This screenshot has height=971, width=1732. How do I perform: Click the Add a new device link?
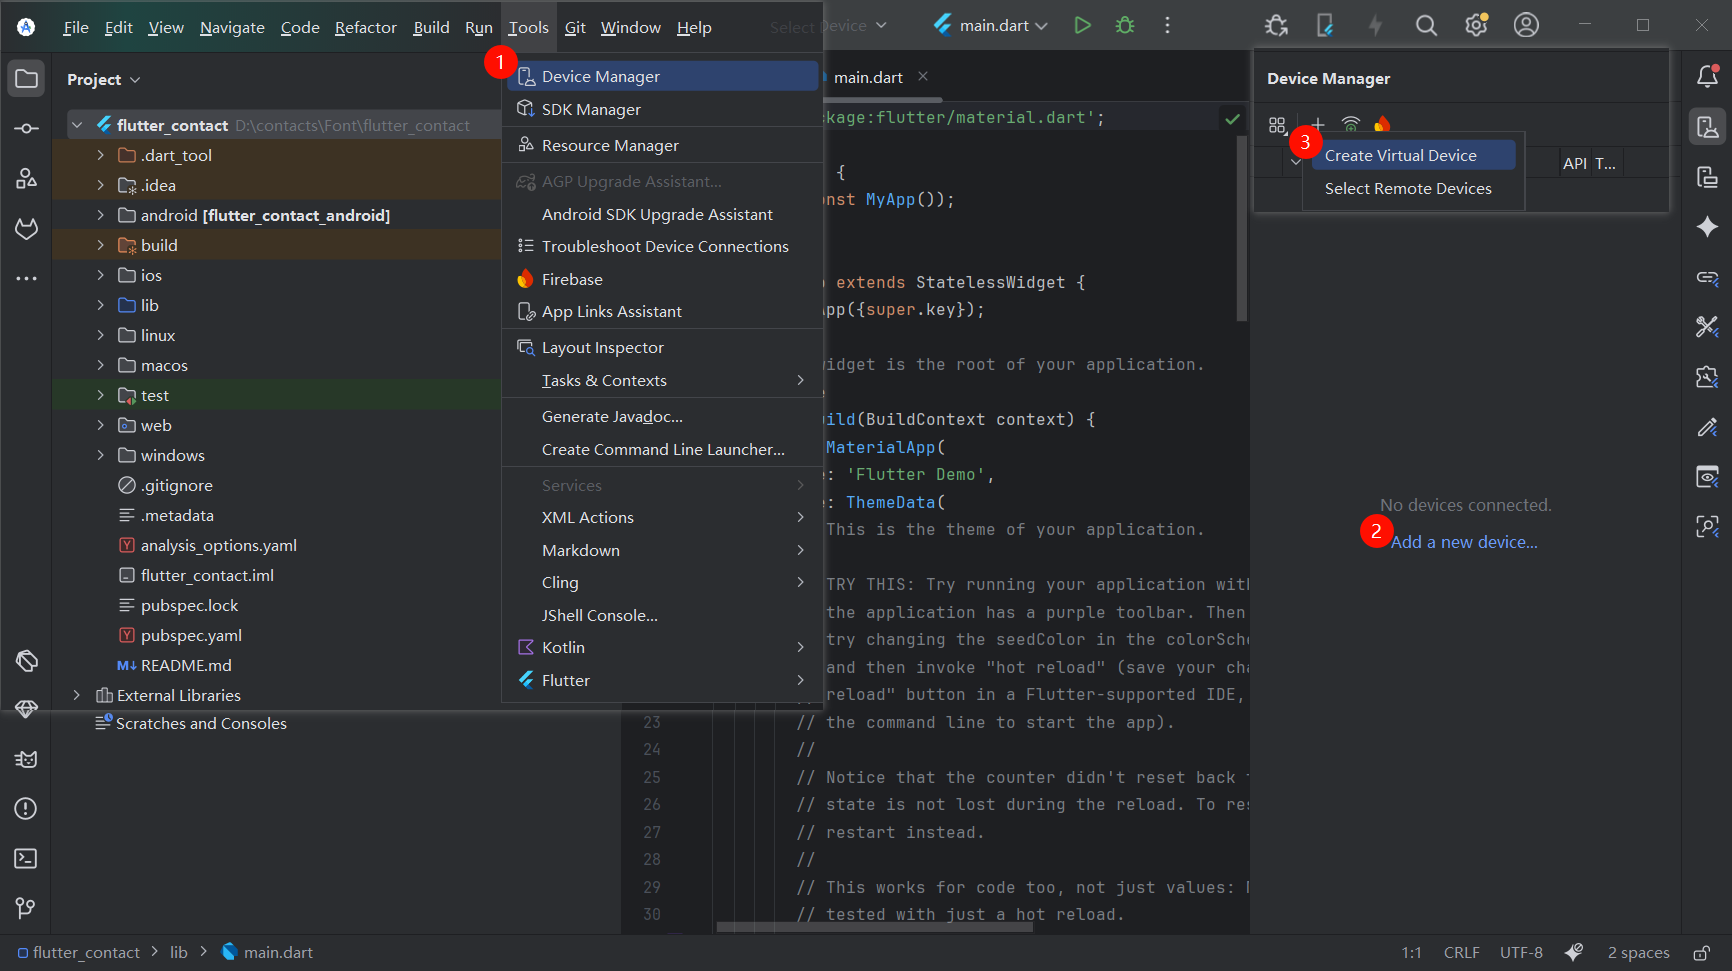tap(1464, 542)
